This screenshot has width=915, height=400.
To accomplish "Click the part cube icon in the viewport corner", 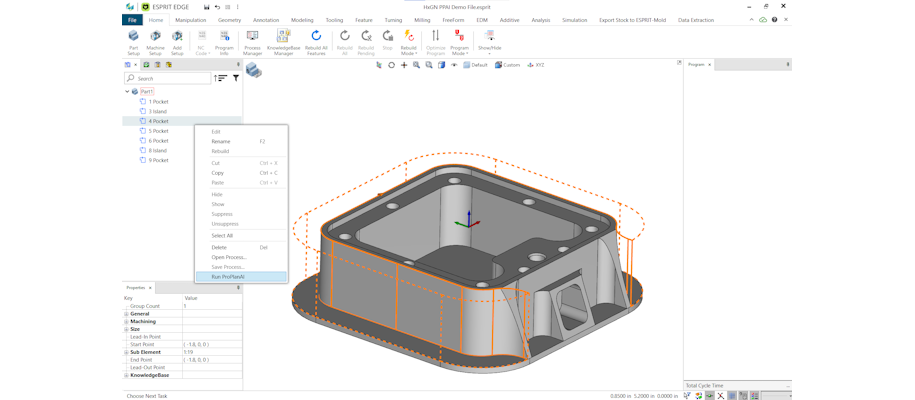I will [254, 70].
